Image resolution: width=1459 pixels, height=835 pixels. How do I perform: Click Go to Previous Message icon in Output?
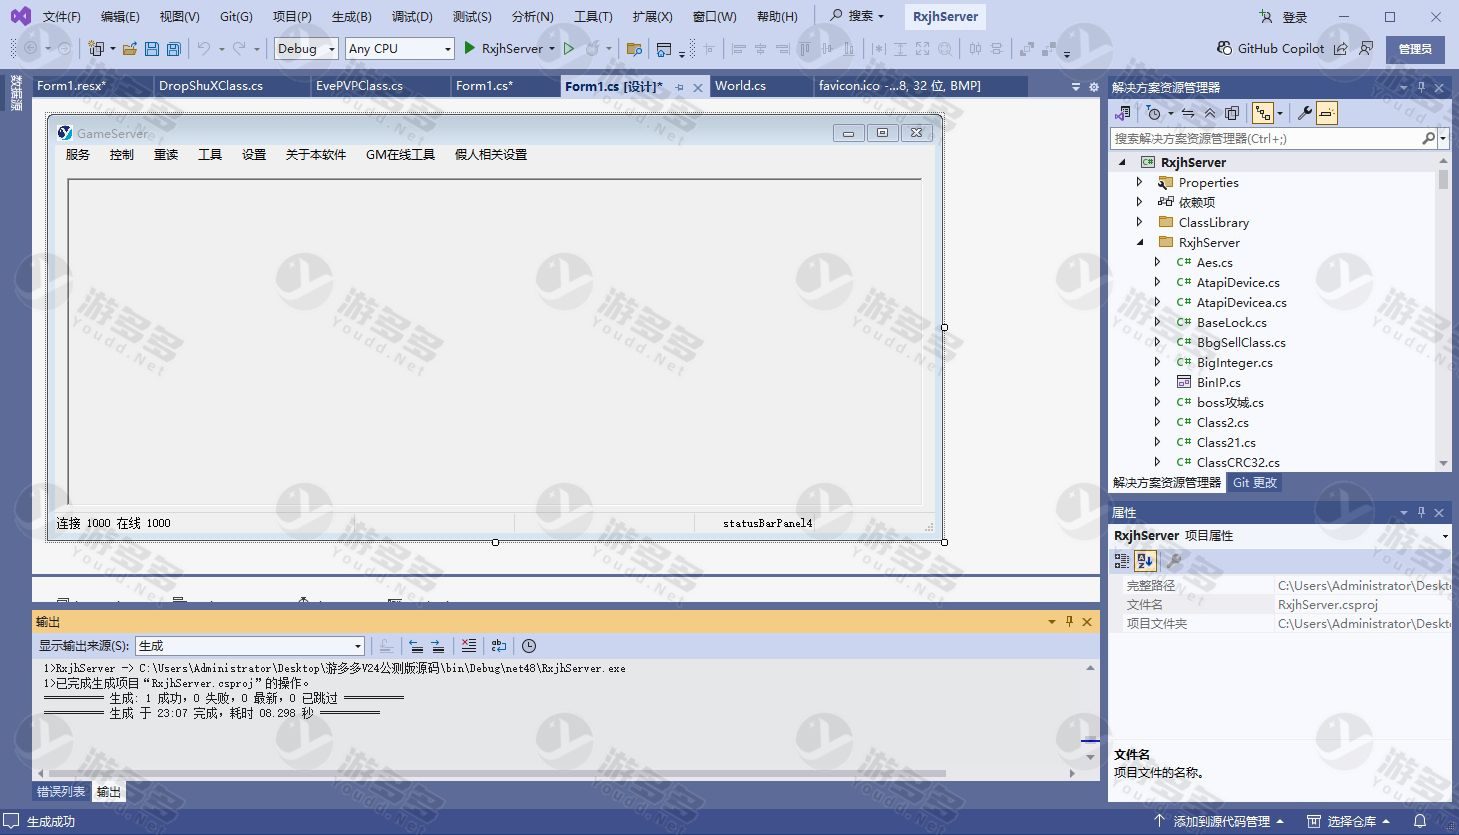click(416, 646)
